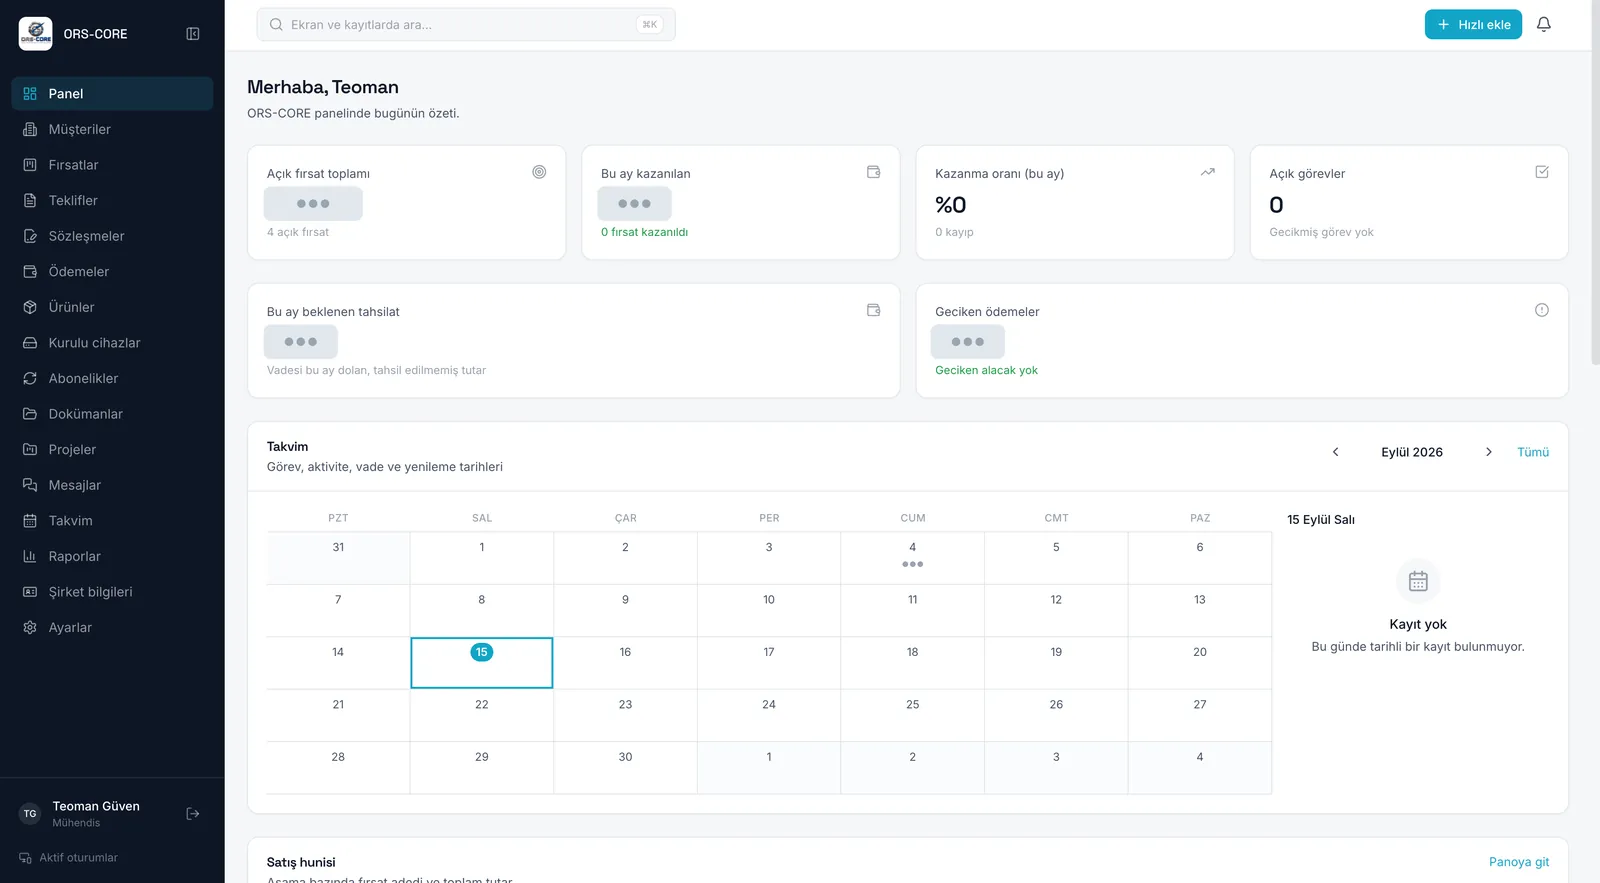Click the Ürünler box icon

(30, 307)
